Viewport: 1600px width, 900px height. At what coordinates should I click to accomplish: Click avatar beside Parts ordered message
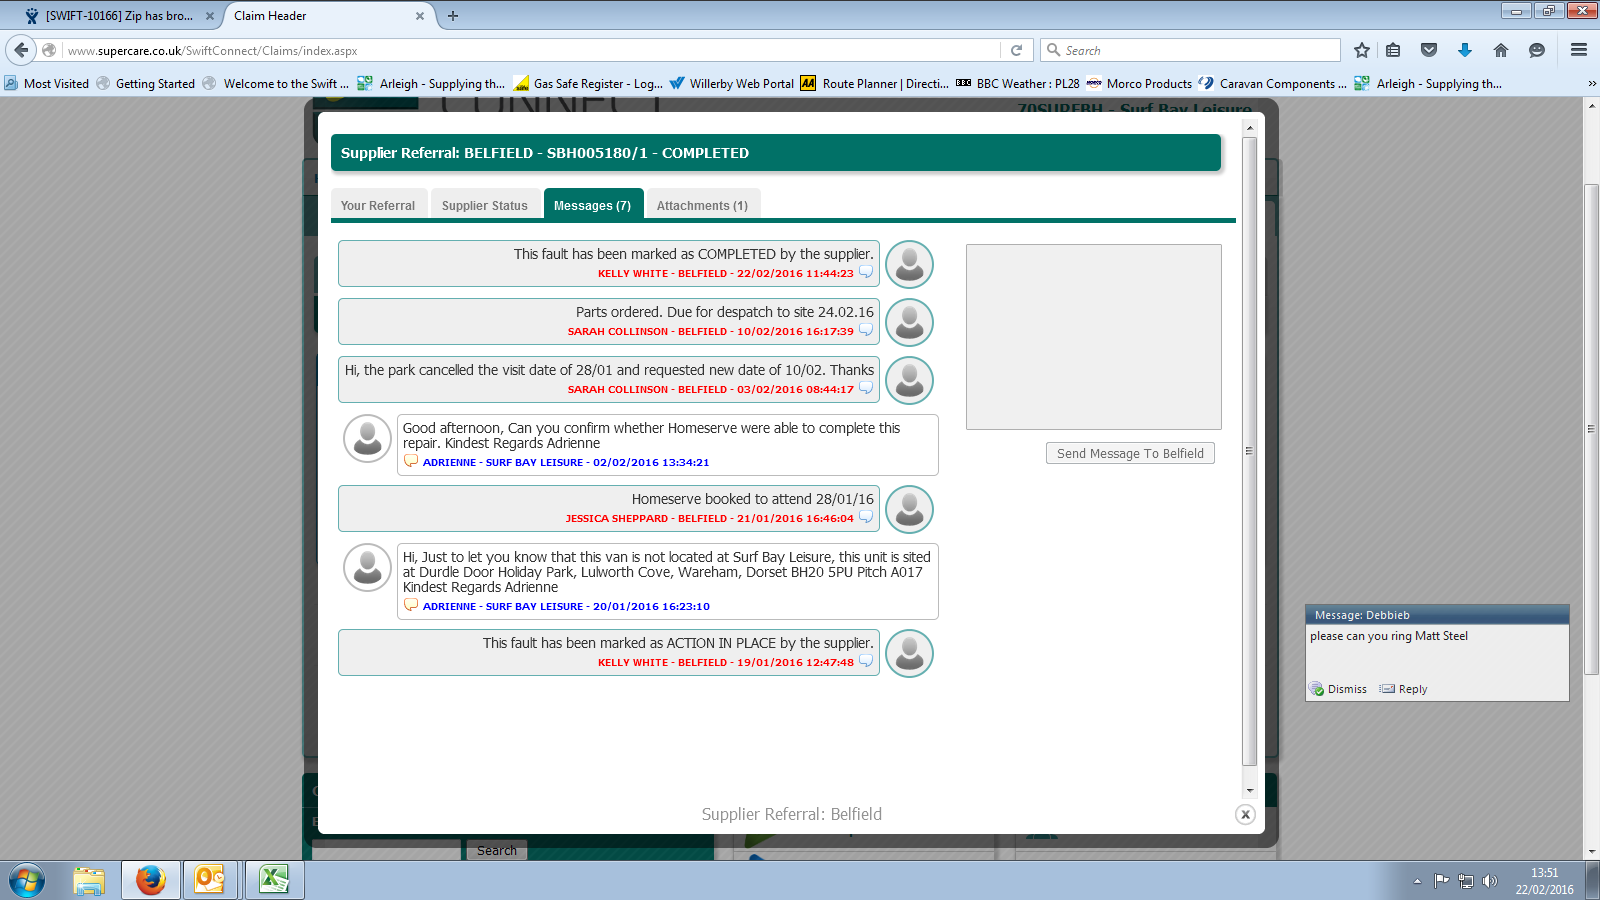point(910,322)
